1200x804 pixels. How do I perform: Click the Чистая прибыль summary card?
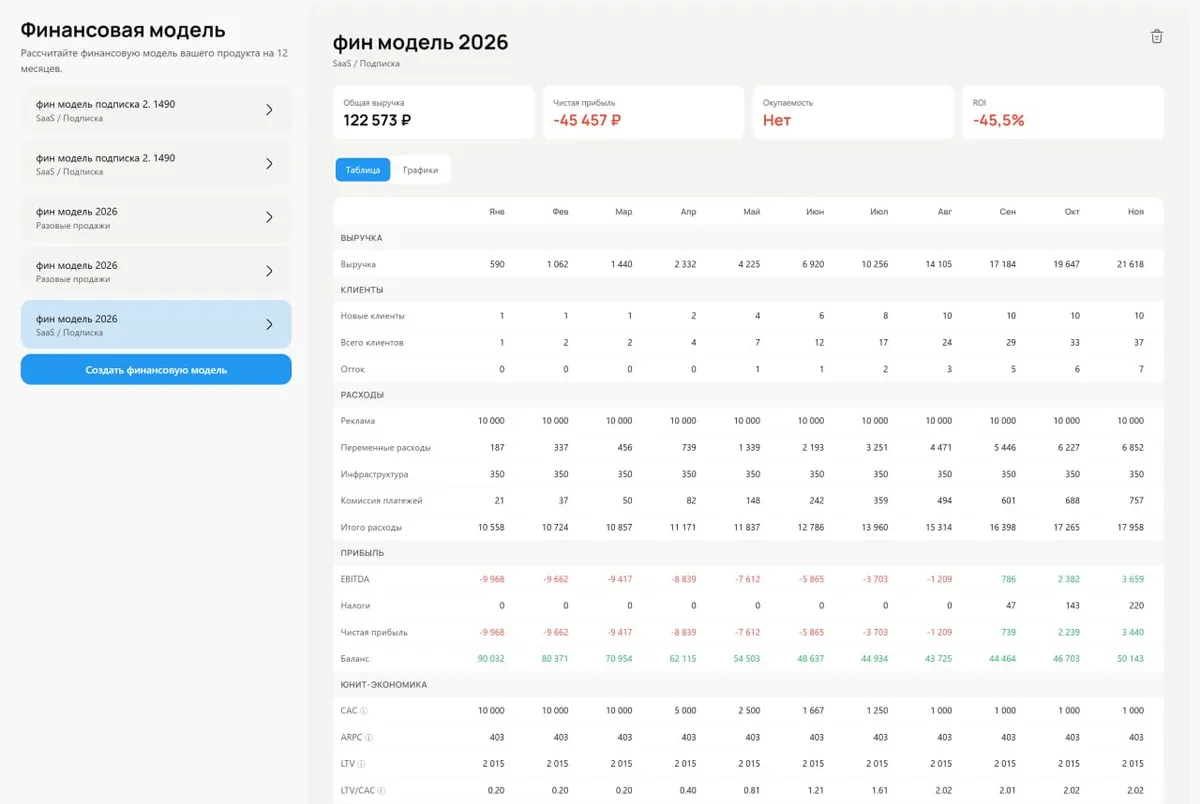643,112
